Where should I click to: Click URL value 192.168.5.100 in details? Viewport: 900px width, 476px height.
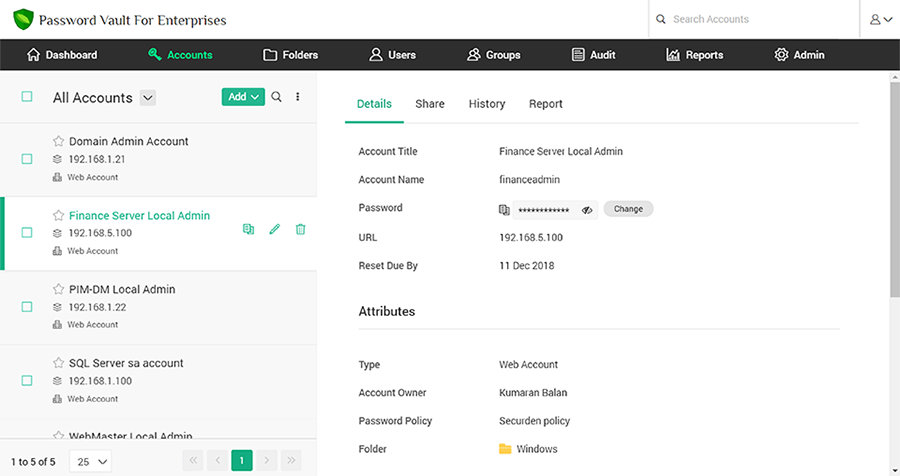click(531, 237)
